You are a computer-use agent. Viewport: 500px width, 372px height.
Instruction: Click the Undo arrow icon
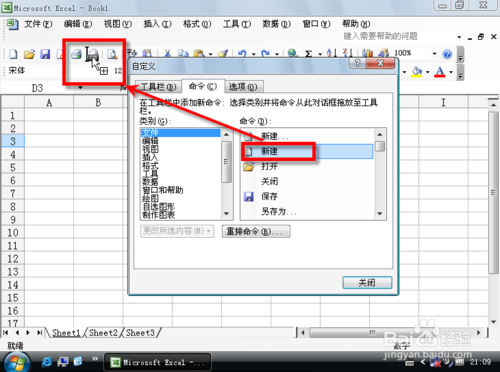(242, 53)
